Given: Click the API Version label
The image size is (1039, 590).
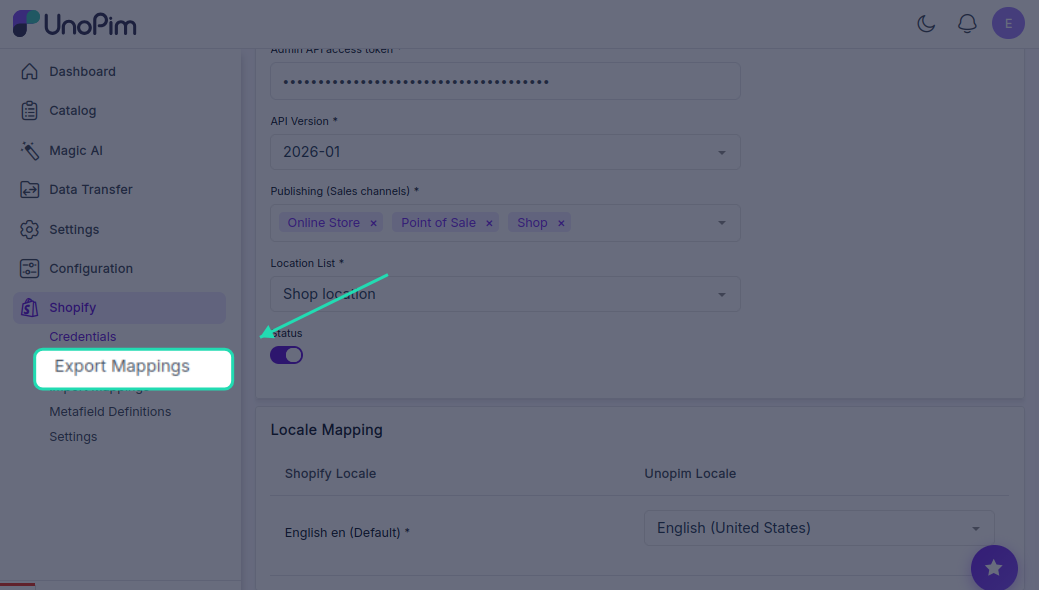Looking at the screenshot, I should pyautogui.click(x=304, y=121).
